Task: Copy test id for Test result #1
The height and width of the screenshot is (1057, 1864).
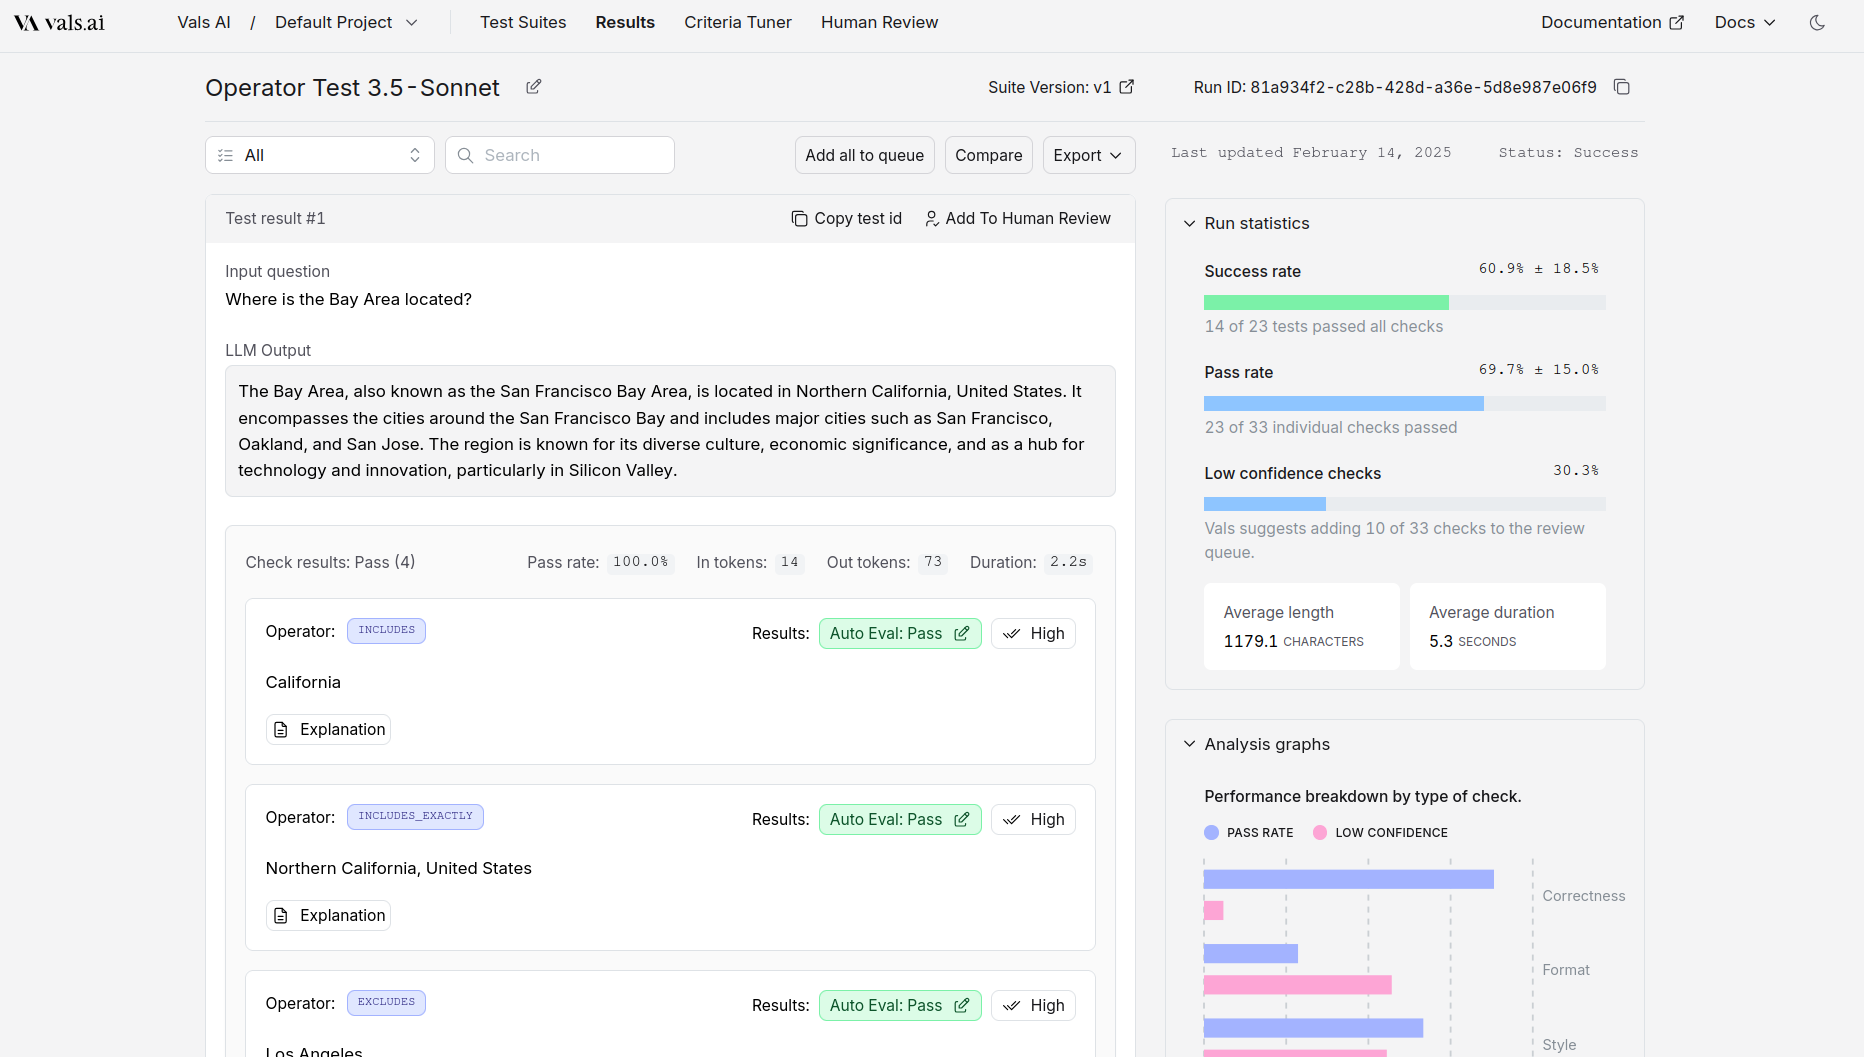Action: click(x=847, y=218)
